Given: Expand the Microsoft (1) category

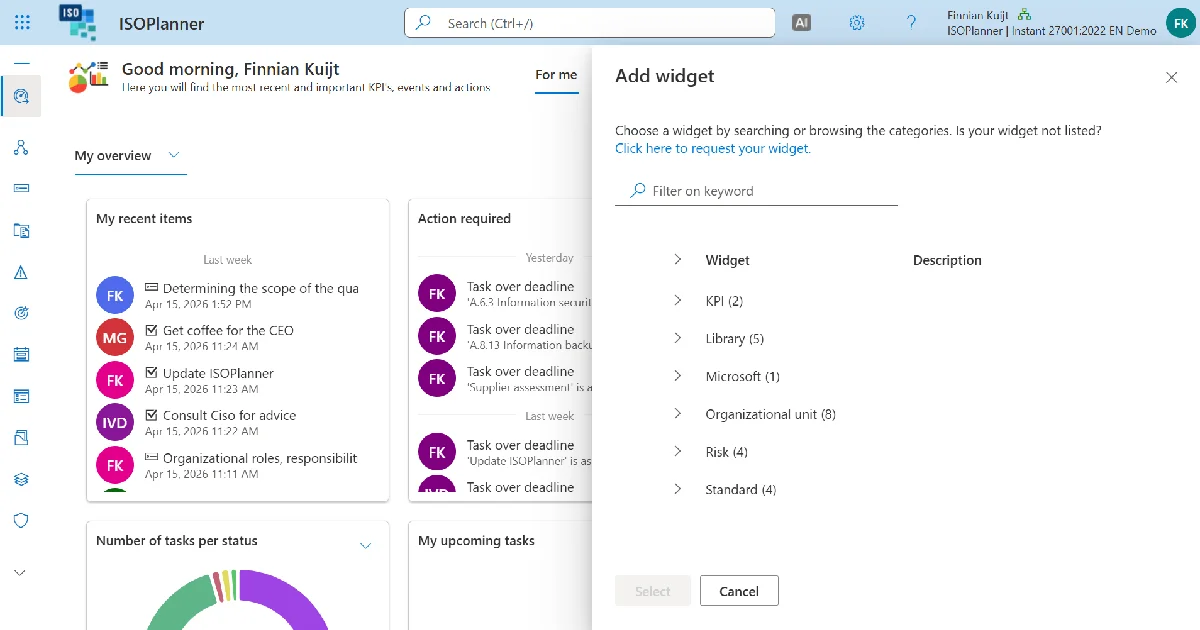Looking at the screenshot, I should pyautogui.click(x=677, y=376).
